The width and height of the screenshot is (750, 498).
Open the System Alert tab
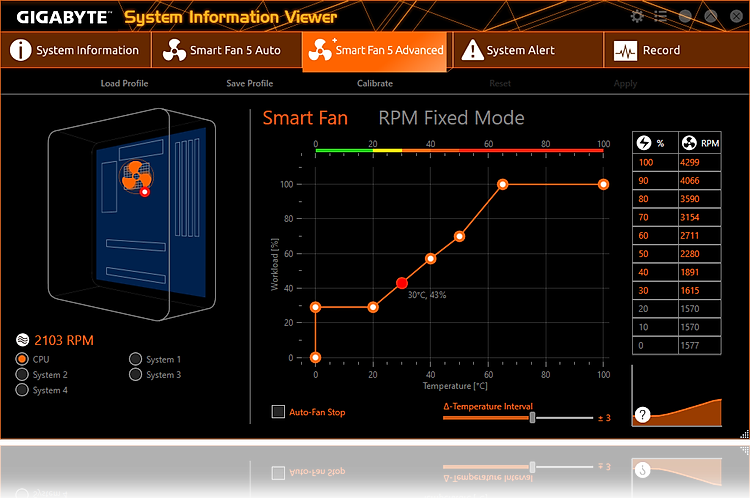pos(528,50)
